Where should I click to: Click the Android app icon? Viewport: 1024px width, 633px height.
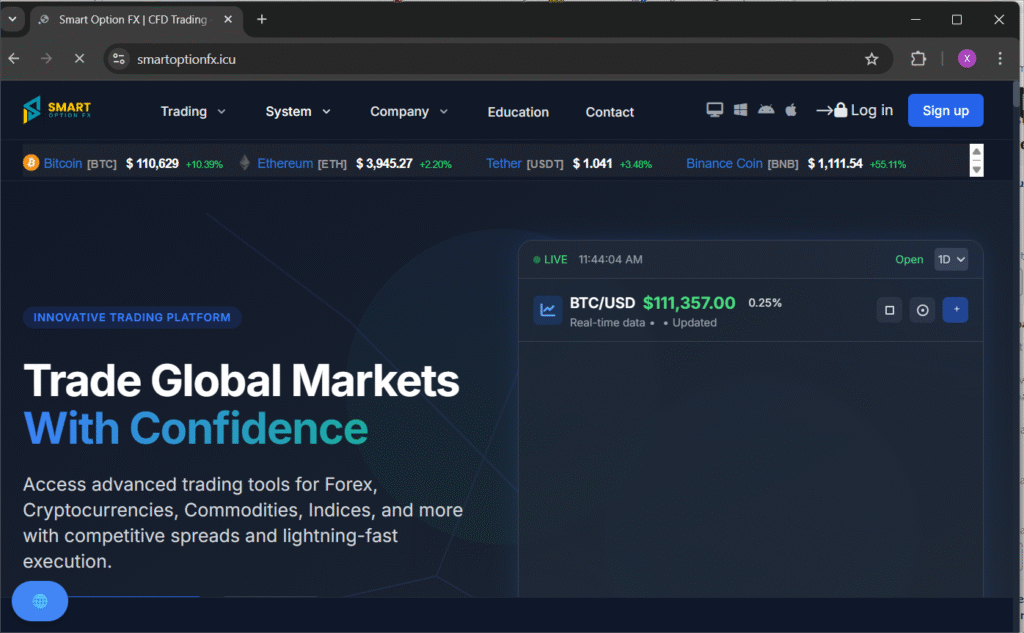point(765,111)
